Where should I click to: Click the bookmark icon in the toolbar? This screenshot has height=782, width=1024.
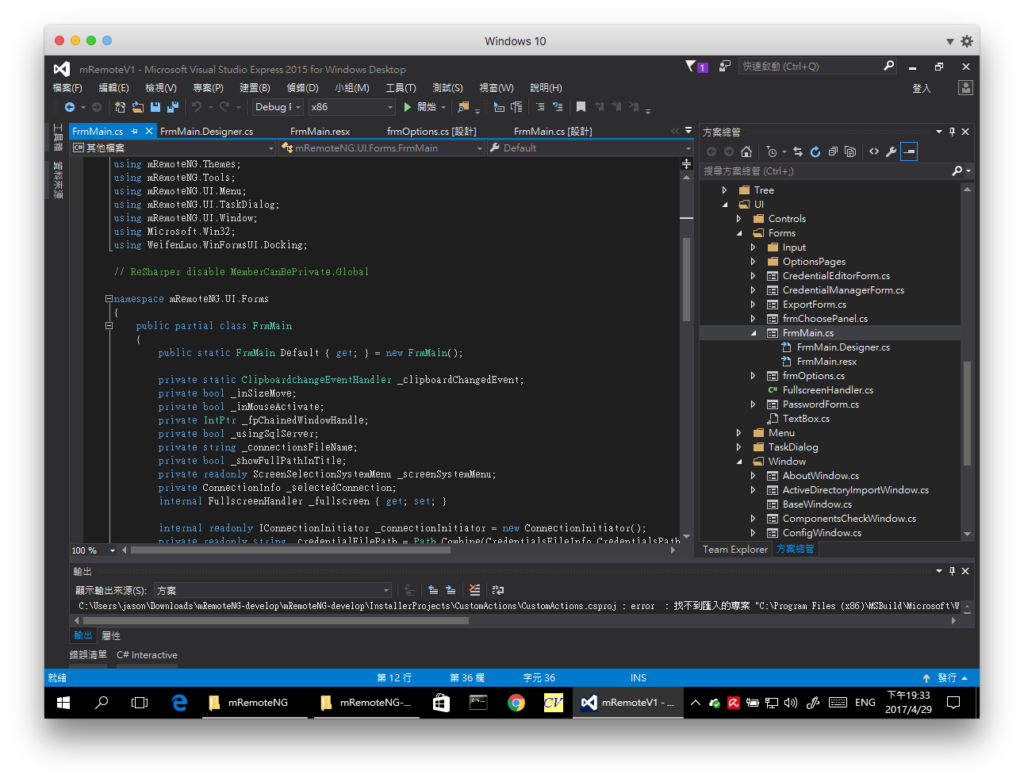581,107
